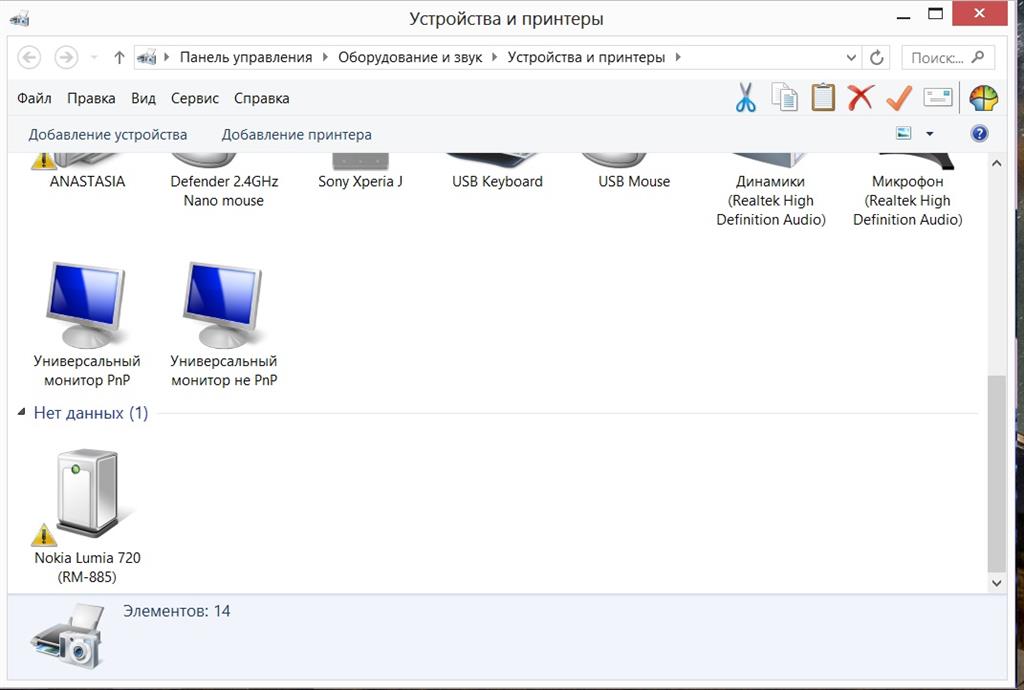Click Добавление устройства button
The image size is (1024, 690).
coord(108,134)
